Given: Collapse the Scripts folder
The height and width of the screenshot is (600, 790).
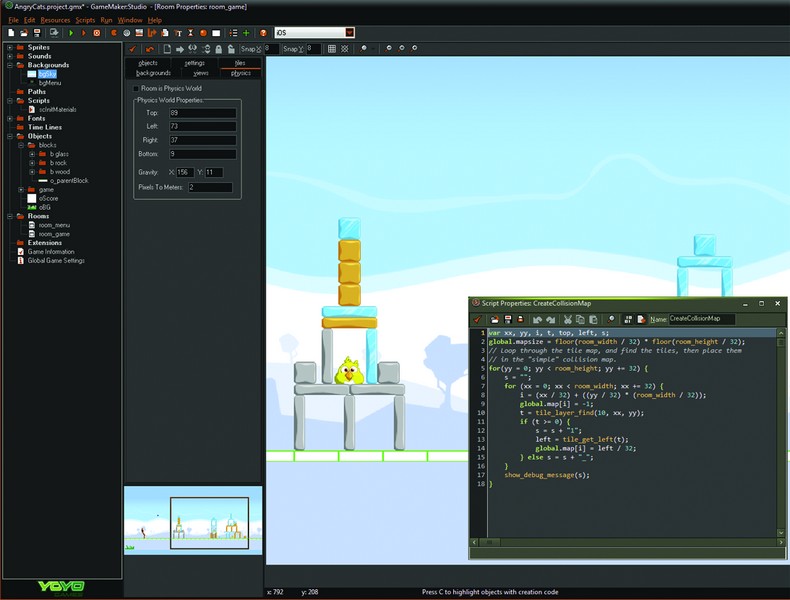Looking at the screenshot, I should 10,101.
